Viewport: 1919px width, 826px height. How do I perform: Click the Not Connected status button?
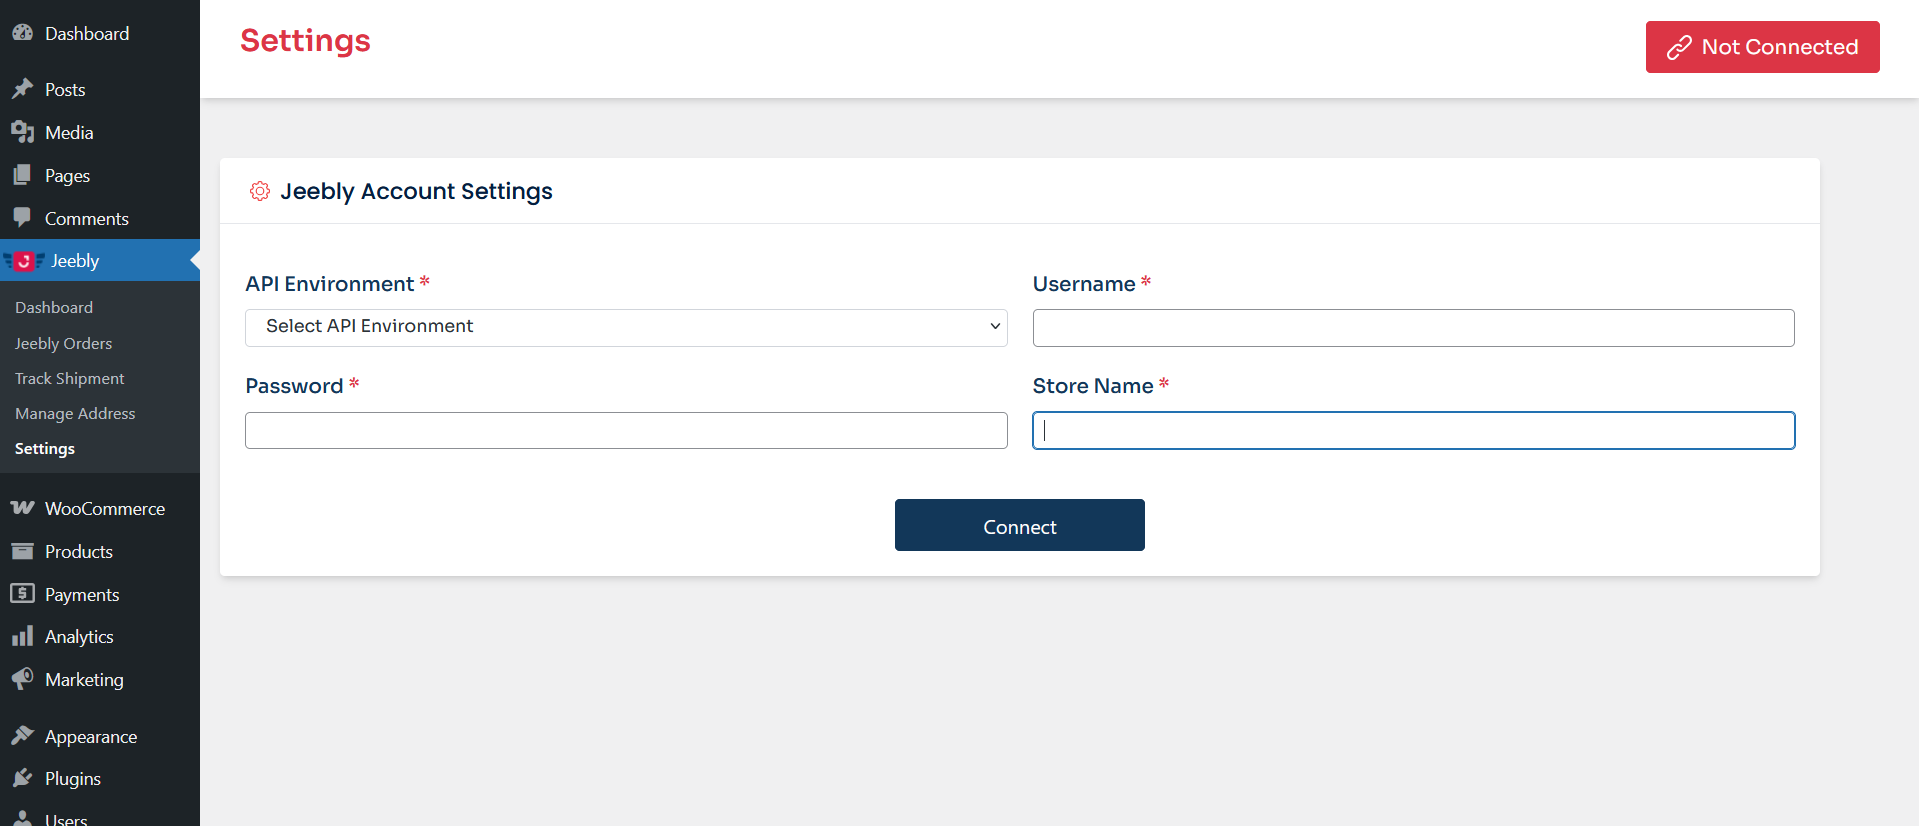click(x=1763, y=47)
